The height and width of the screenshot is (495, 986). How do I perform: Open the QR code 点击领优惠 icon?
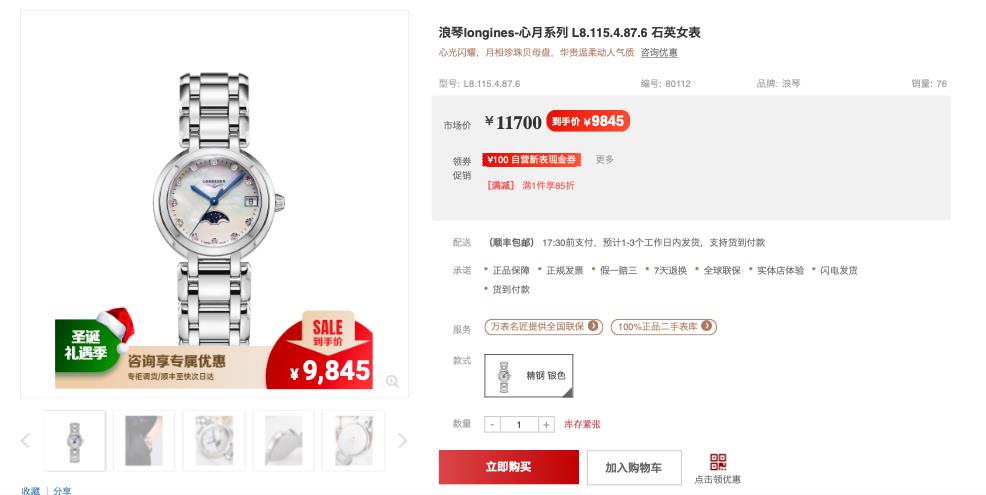click(717, 462)
